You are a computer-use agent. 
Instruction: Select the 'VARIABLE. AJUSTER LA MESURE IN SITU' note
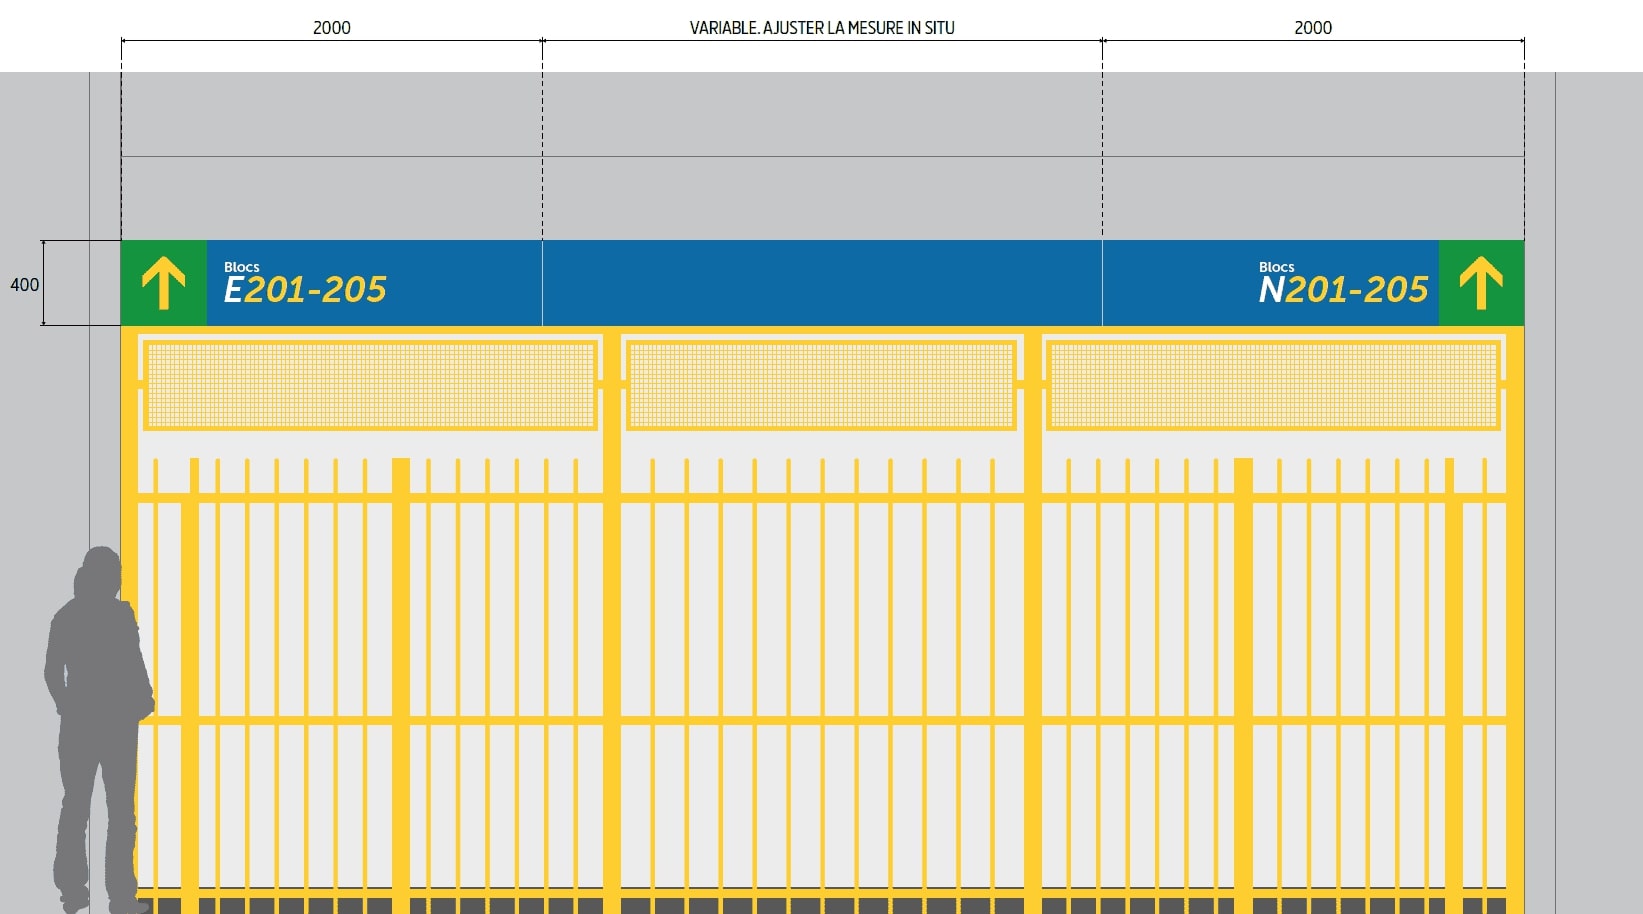pyautogui.click(x=822, y=28)
